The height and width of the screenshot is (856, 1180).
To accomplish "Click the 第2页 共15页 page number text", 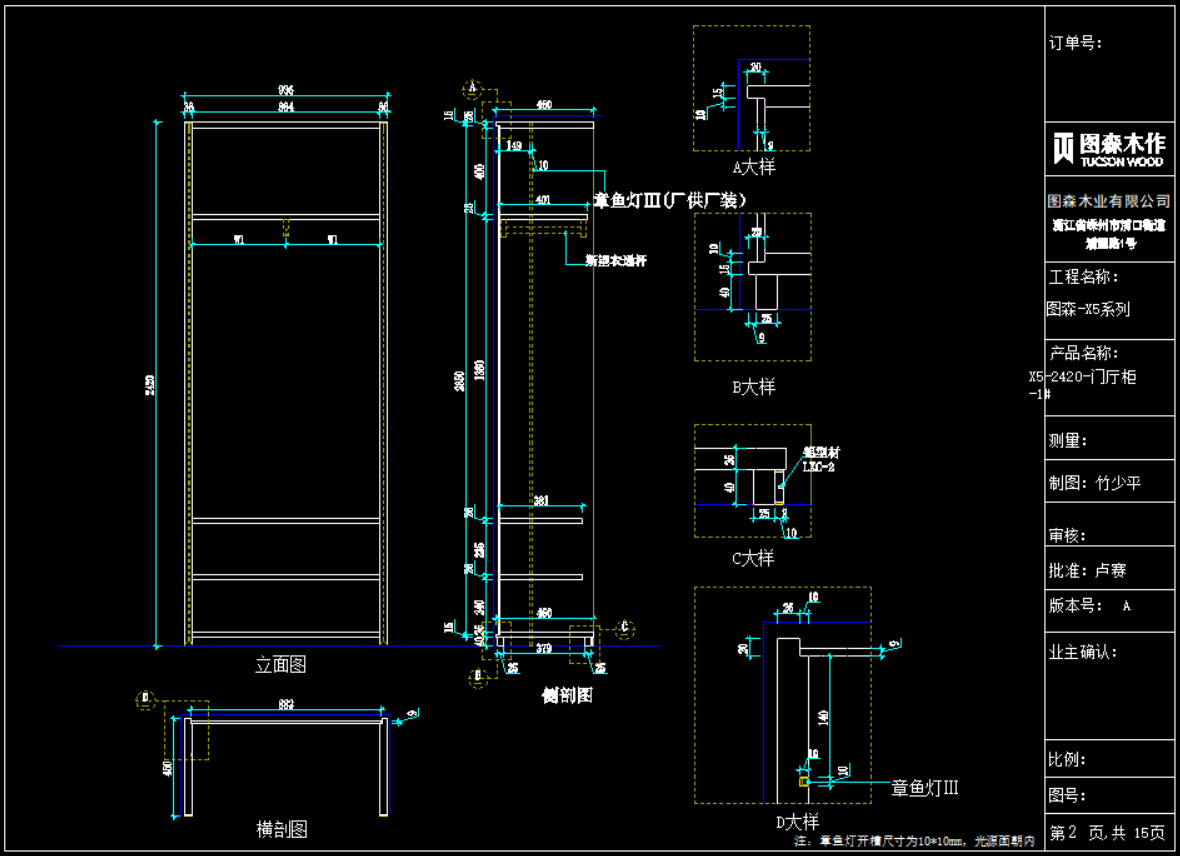I will point(1107,832).
